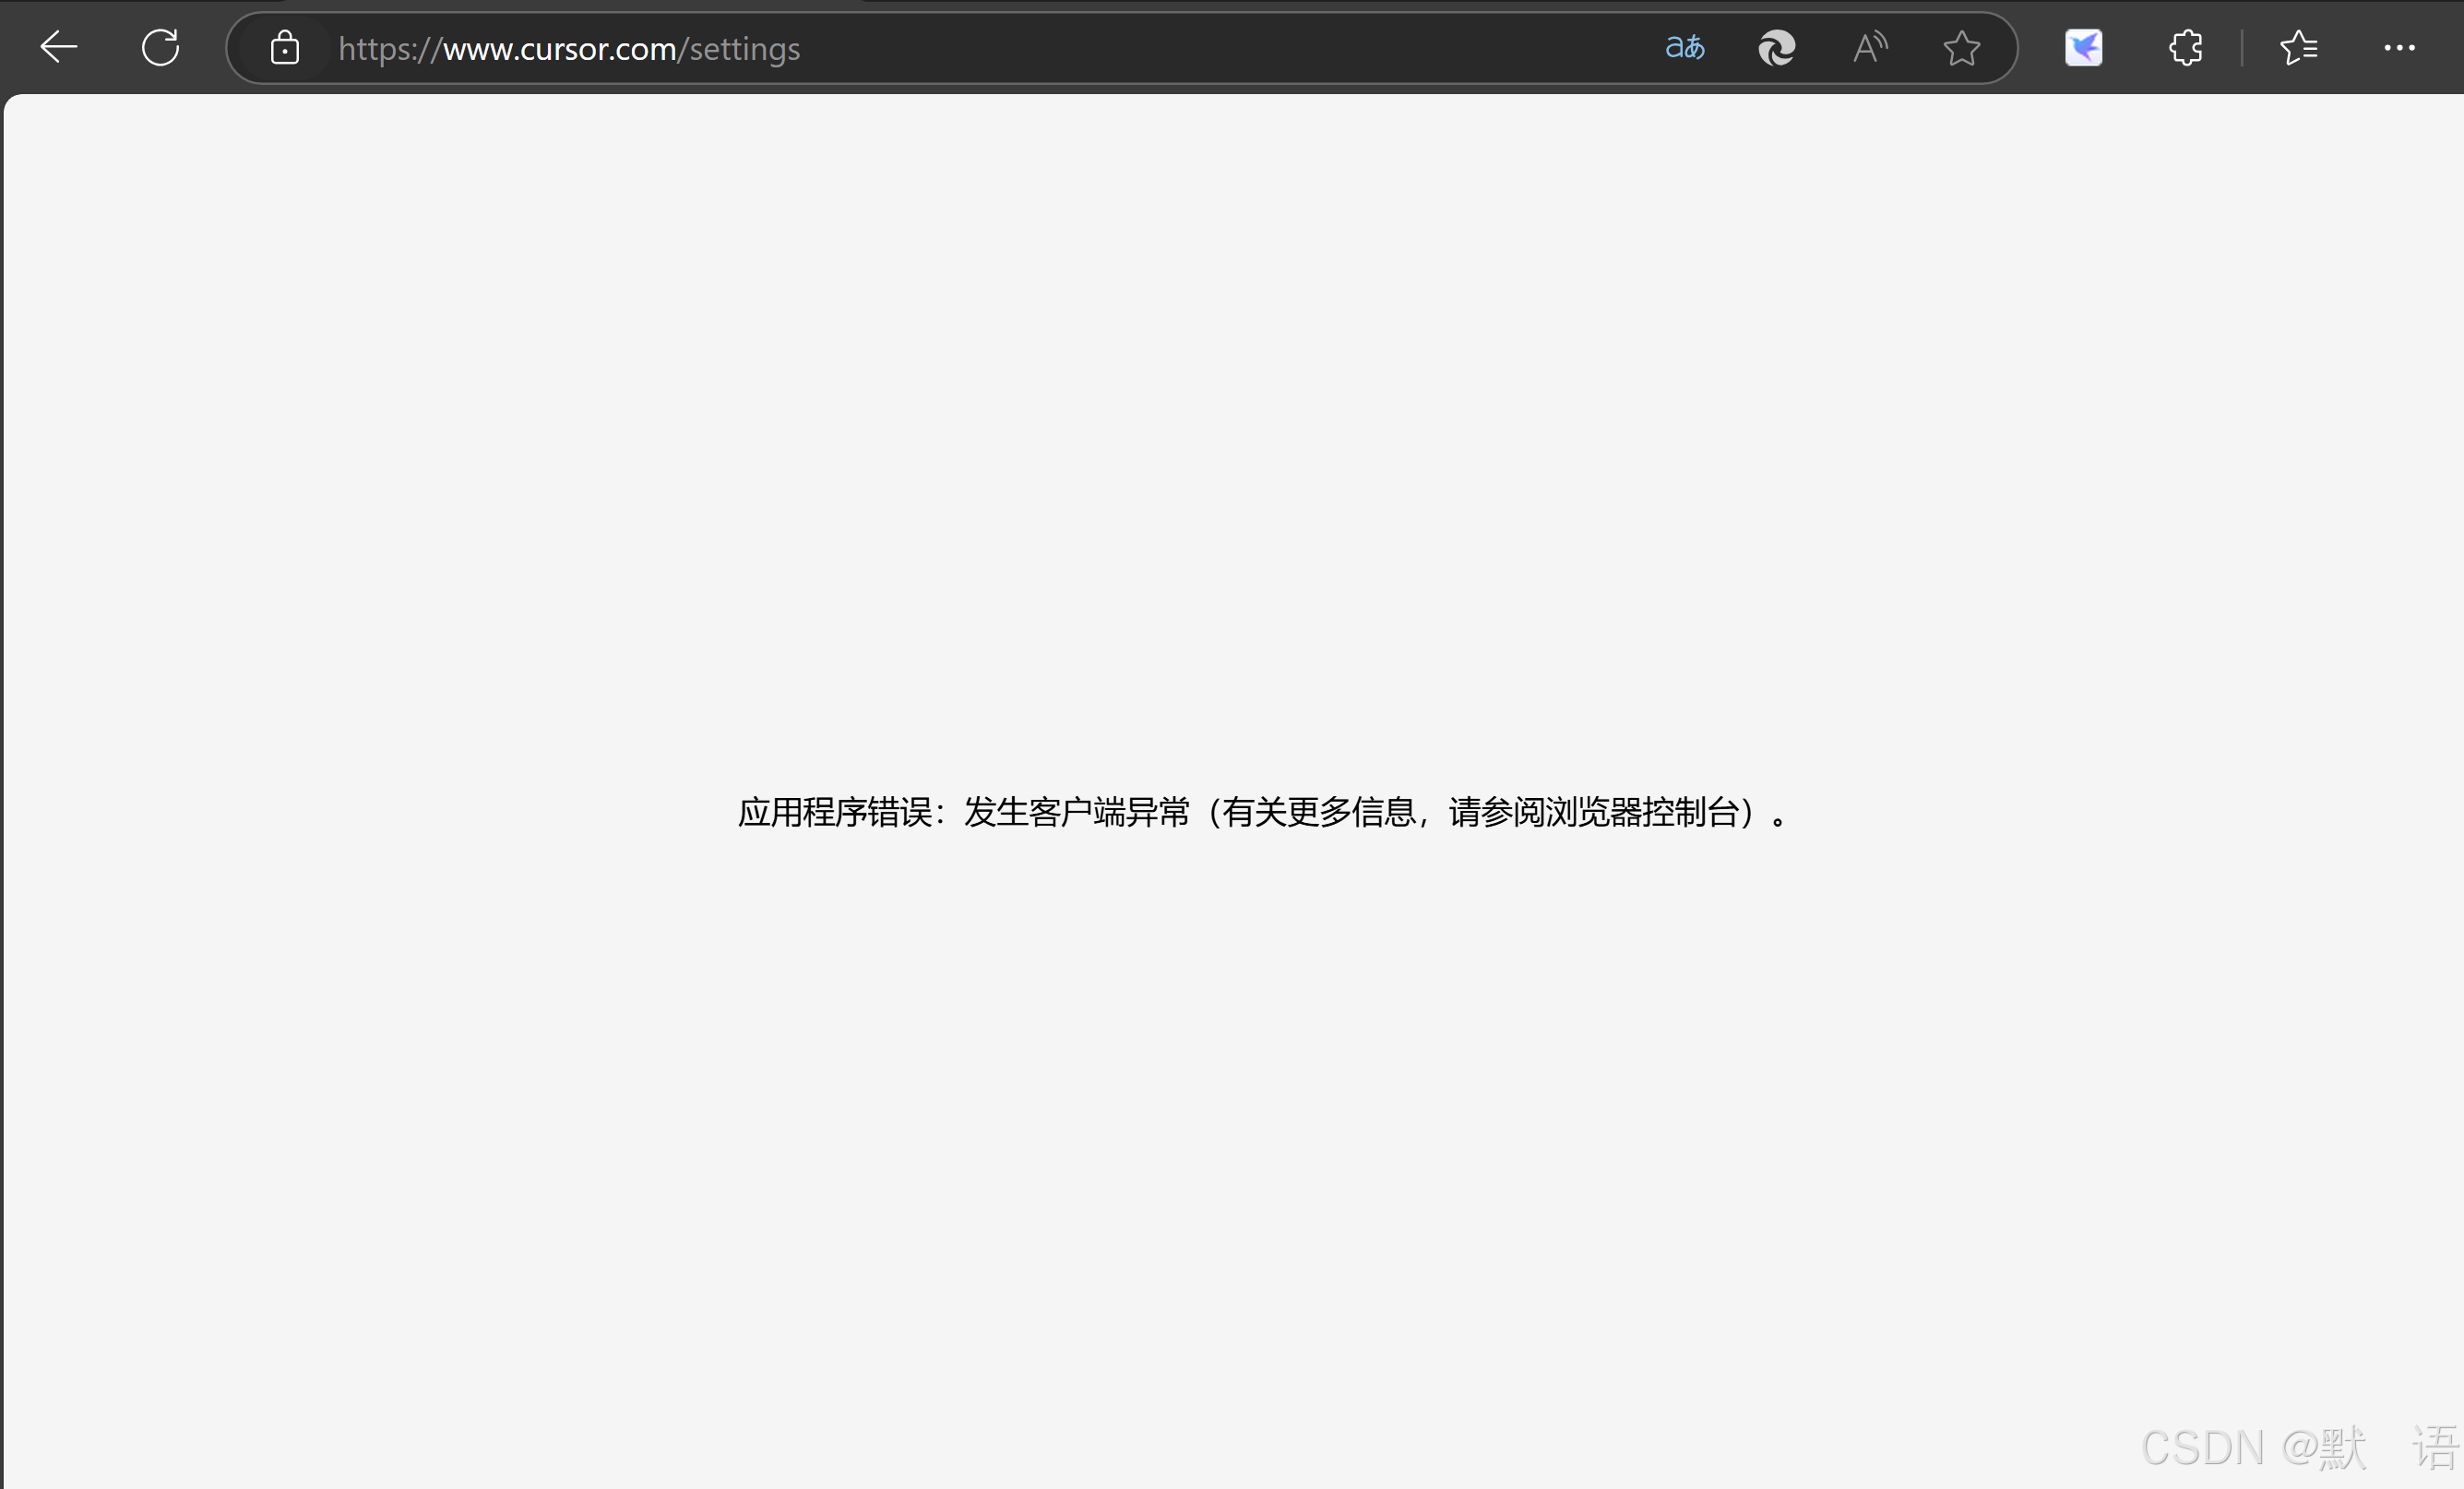Open the Extensions puzzle piece menu
Image resolution: width=2464 pixels, height=1489 pixels.
[x=2185, y=48]
